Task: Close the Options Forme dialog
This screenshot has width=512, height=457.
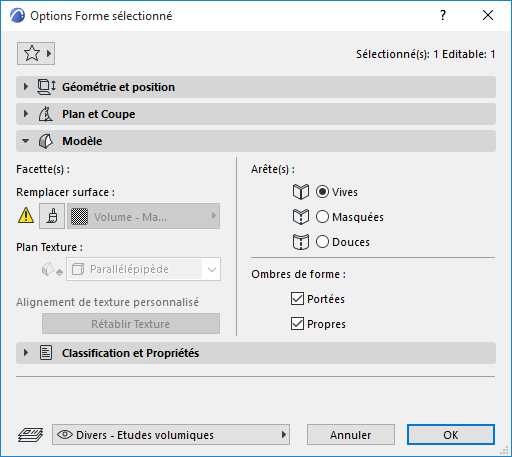Action: [x=488, y=15]
